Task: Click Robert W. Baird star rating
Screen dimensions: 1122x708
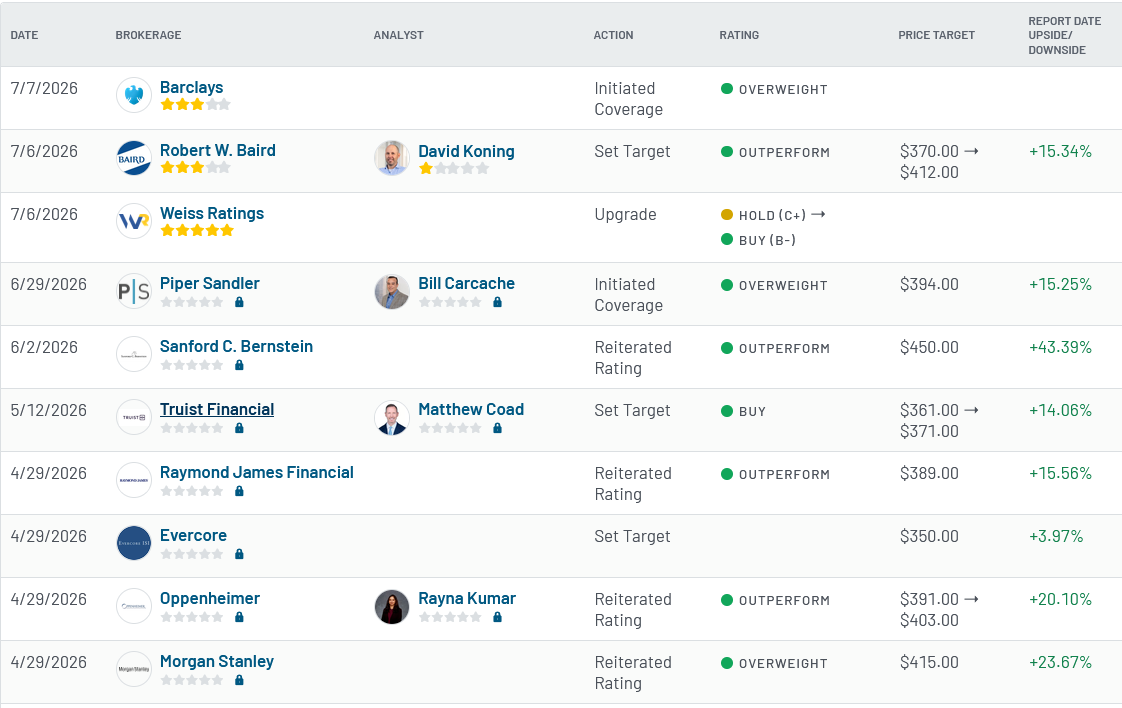Action: 195,168
